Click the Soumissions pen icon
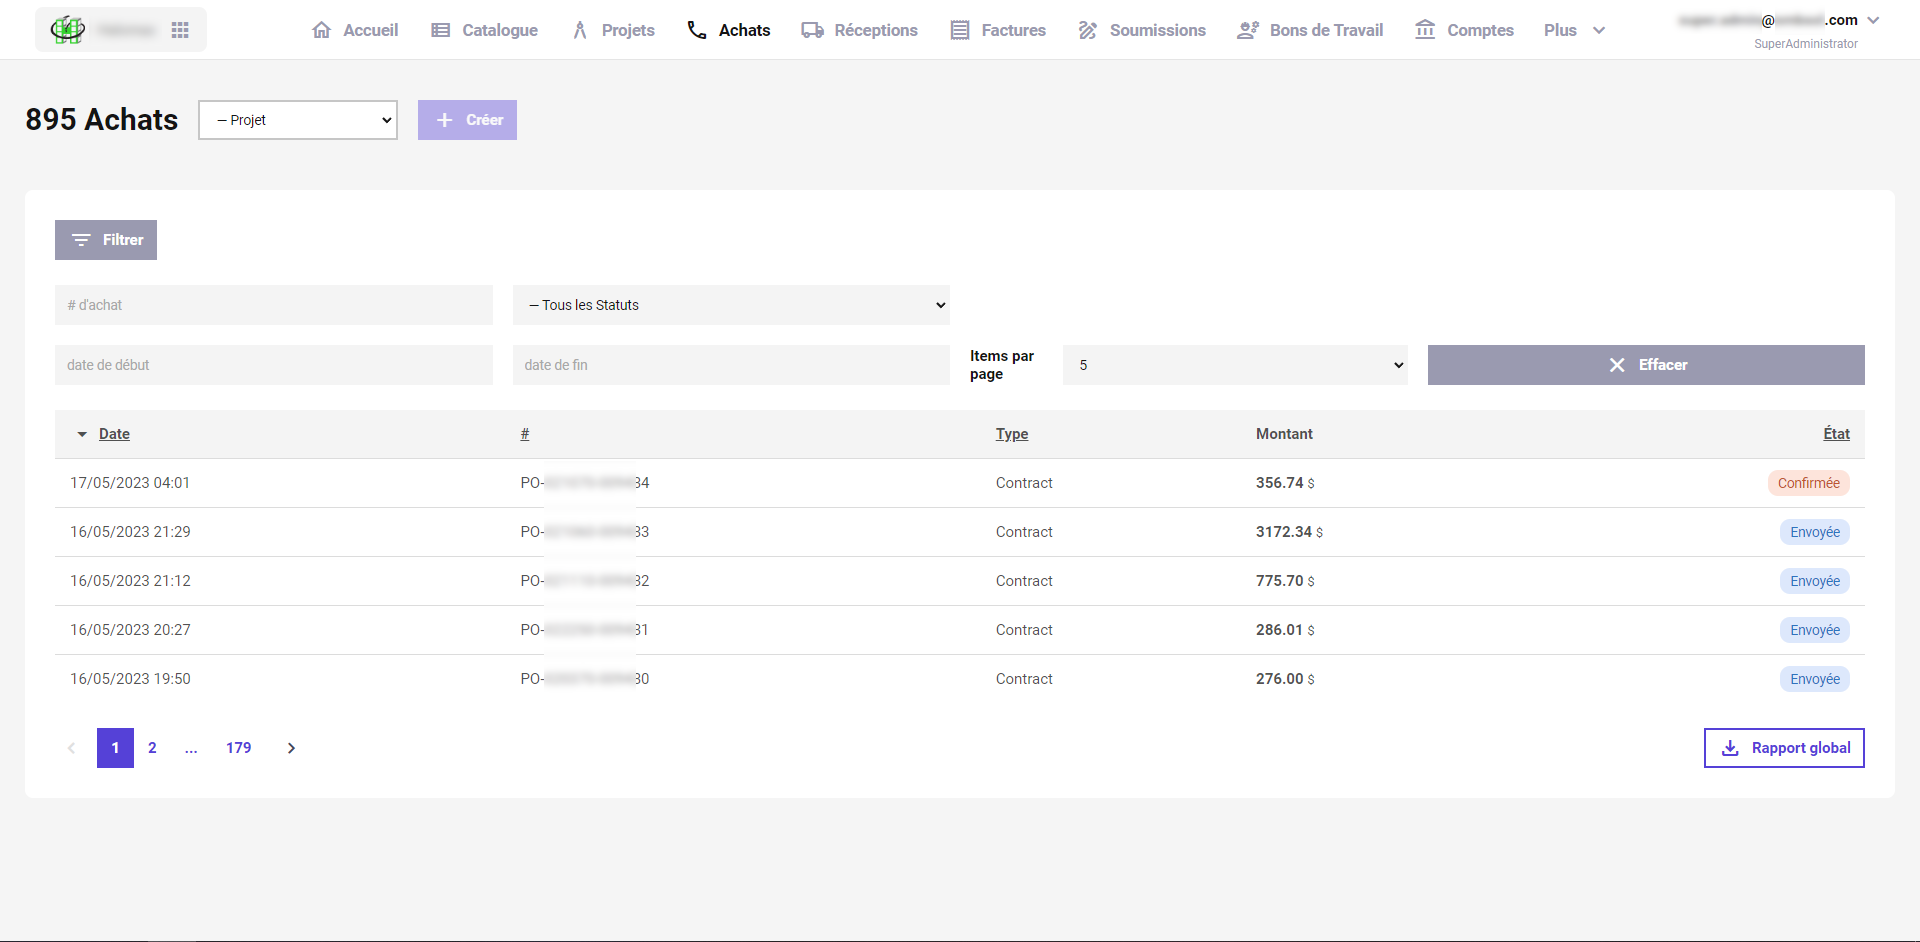Viewport: 1920px width, 942px height. click(x=1087, y=30)
